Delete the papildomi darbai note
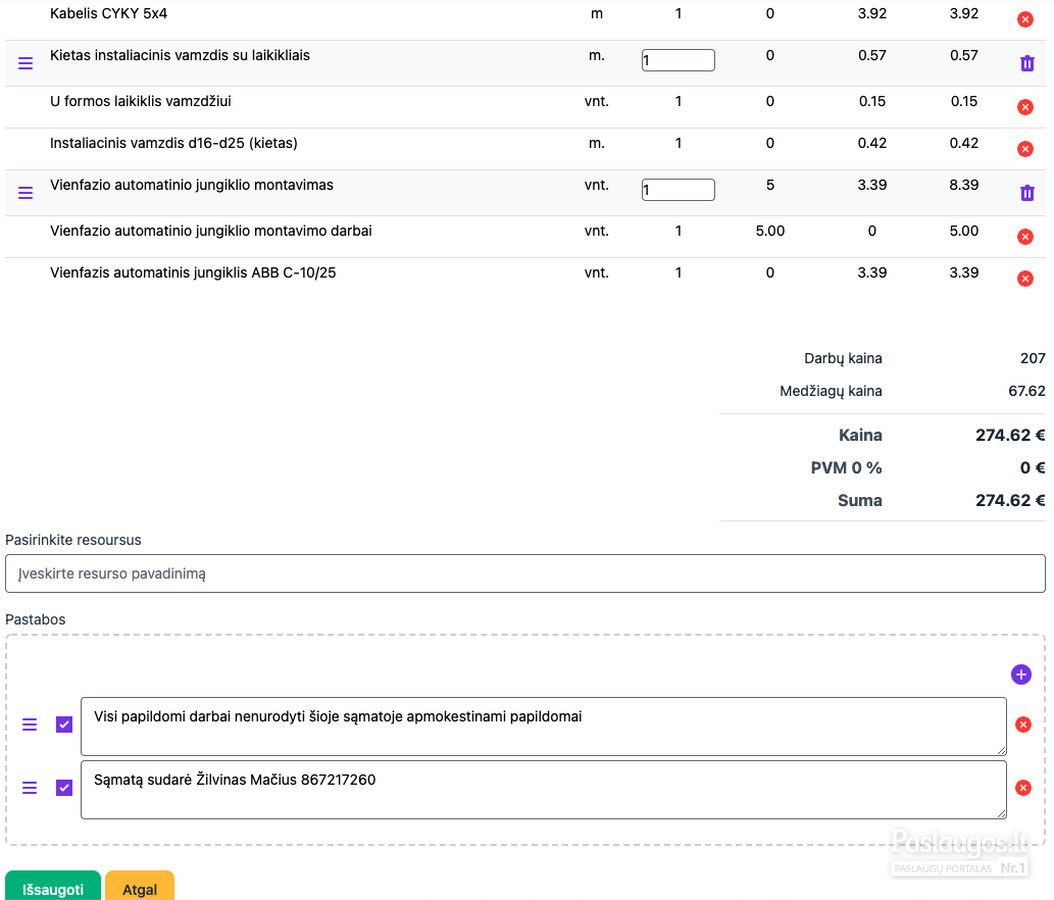This screenshot has width=1054, height=900. click(1023, 725)
